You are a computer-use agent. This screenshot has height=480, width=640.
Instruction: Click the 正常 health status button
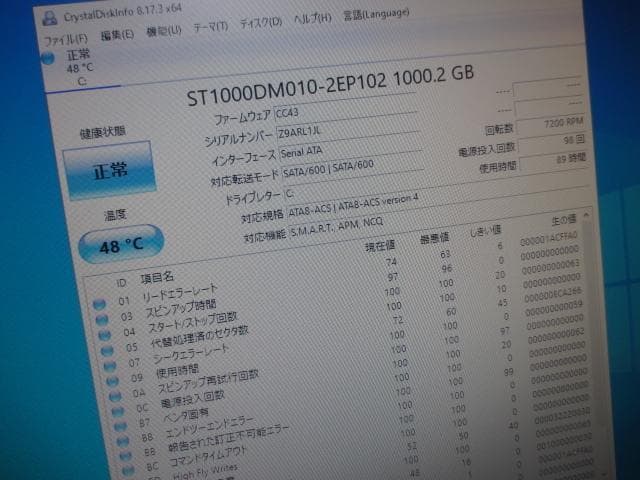click(110, 170)
